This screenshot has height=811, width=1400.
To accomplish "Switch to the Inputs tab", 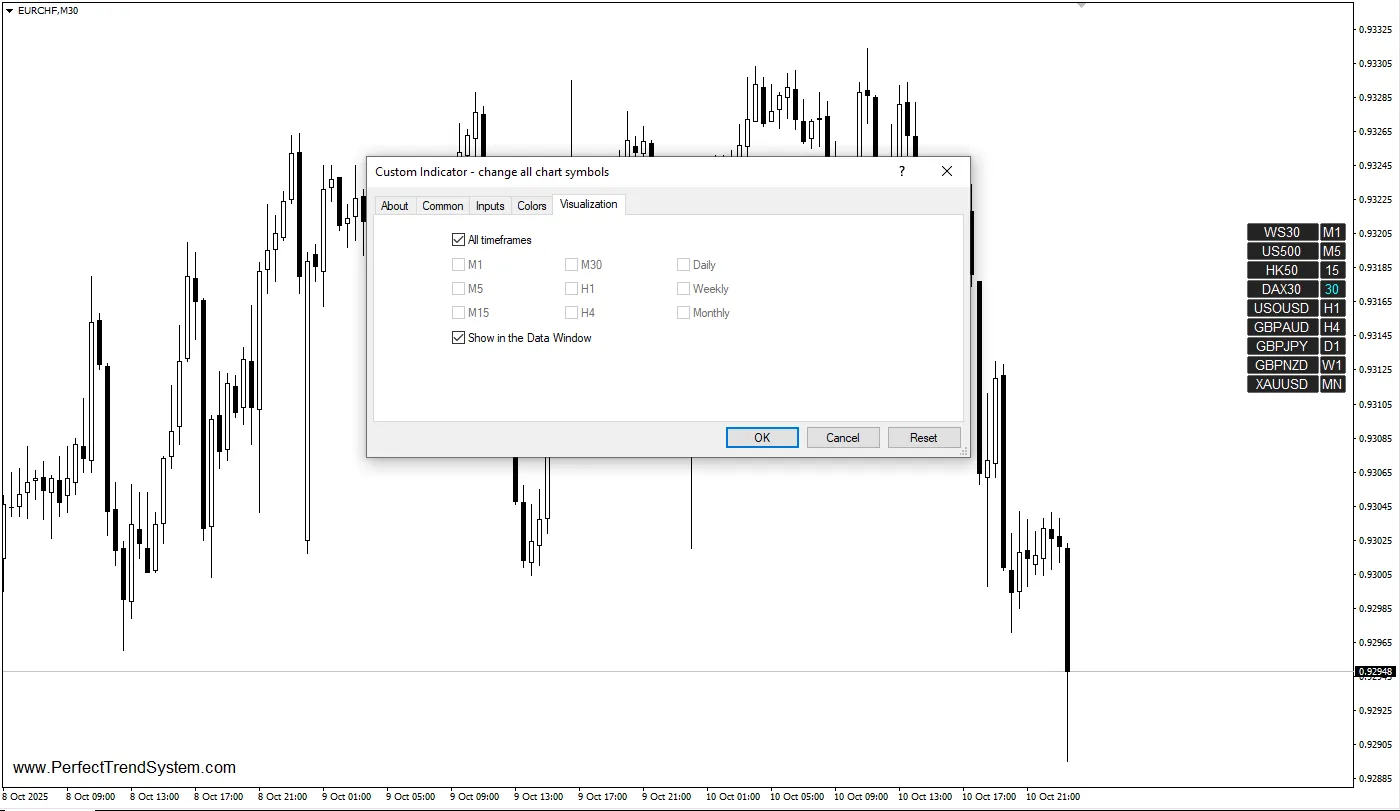I will tap(489, 205).
